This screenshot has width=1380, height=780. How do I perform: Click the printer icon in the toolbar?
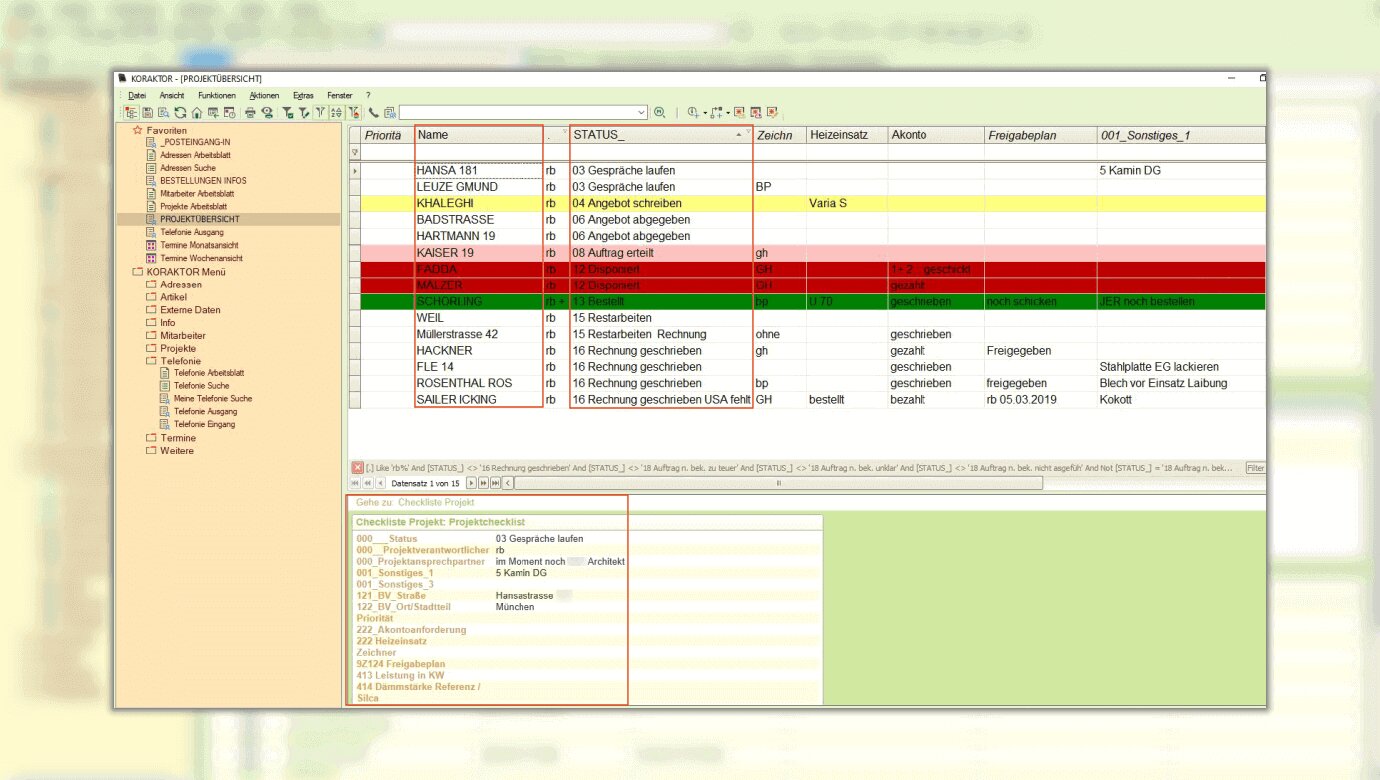point(251,113)
